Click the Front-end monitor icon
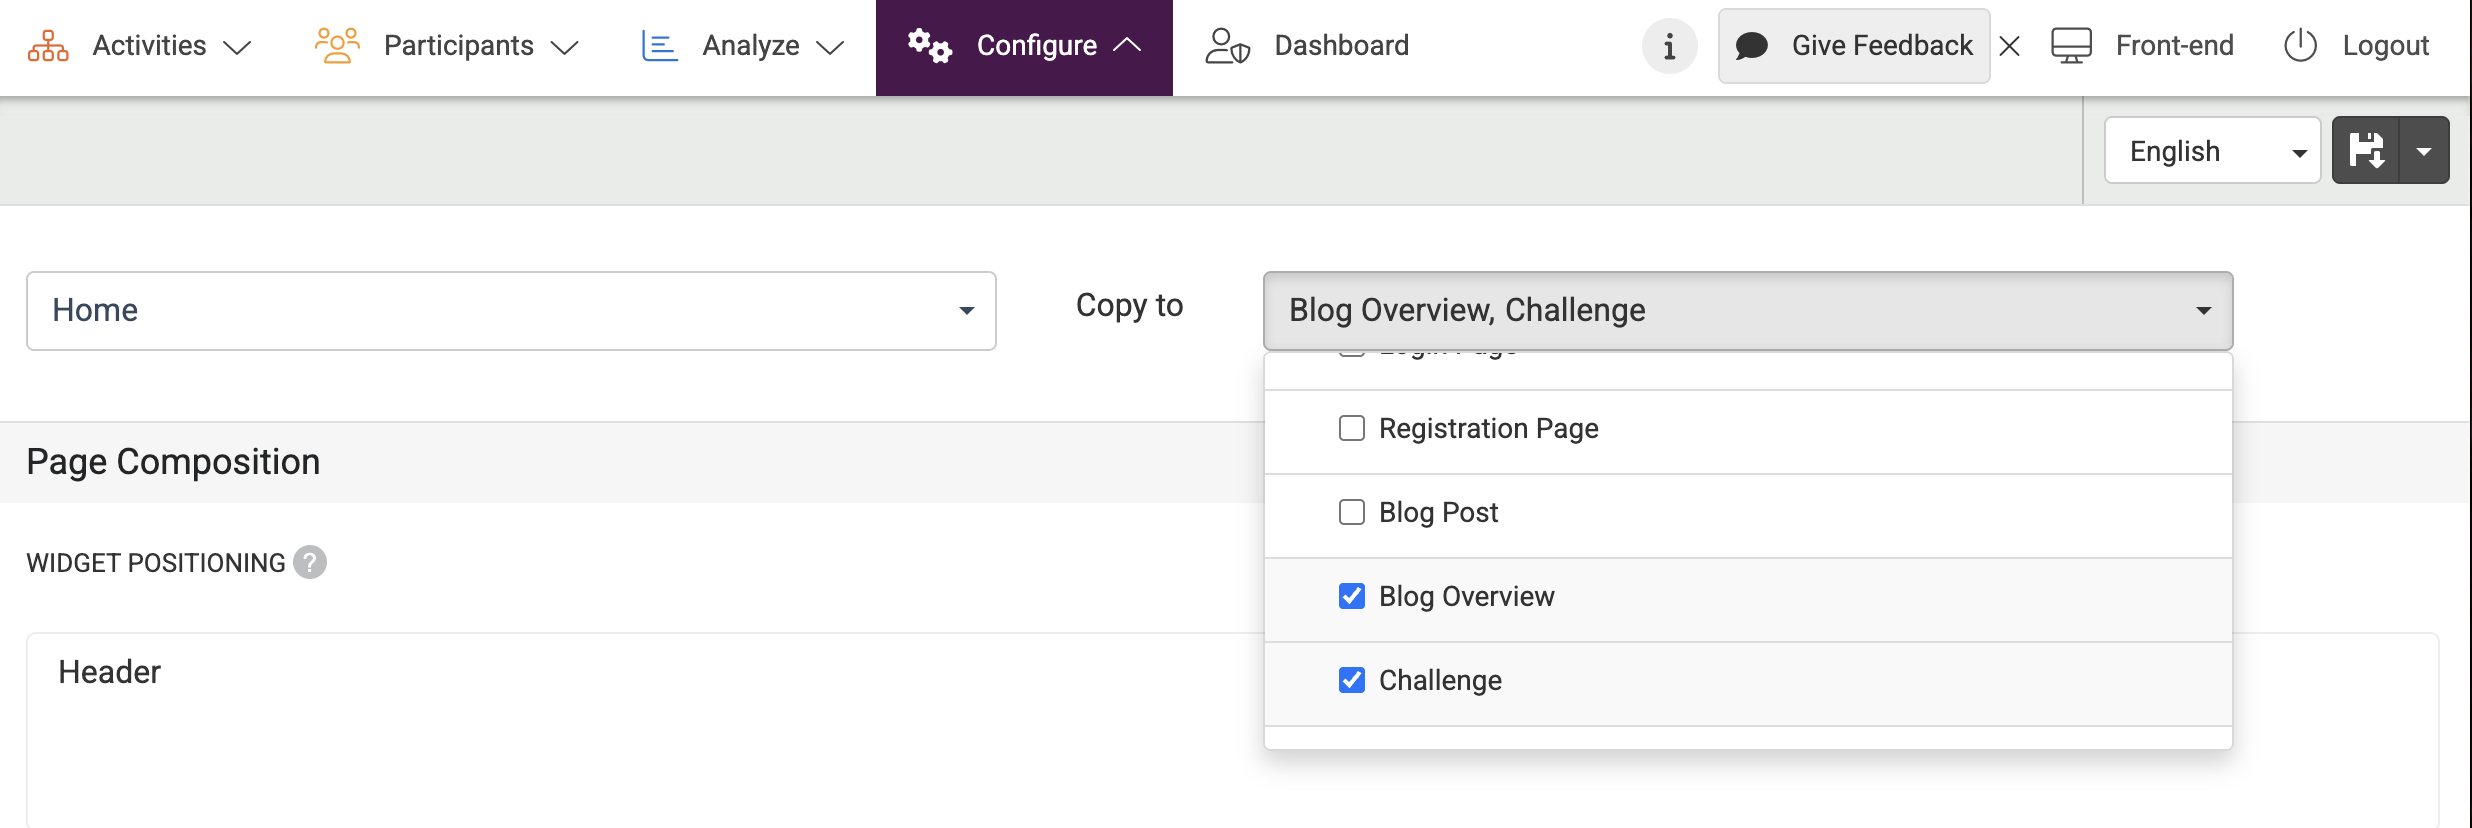The width and height of the screenshot is (2472, 828). click(2071, 46)
